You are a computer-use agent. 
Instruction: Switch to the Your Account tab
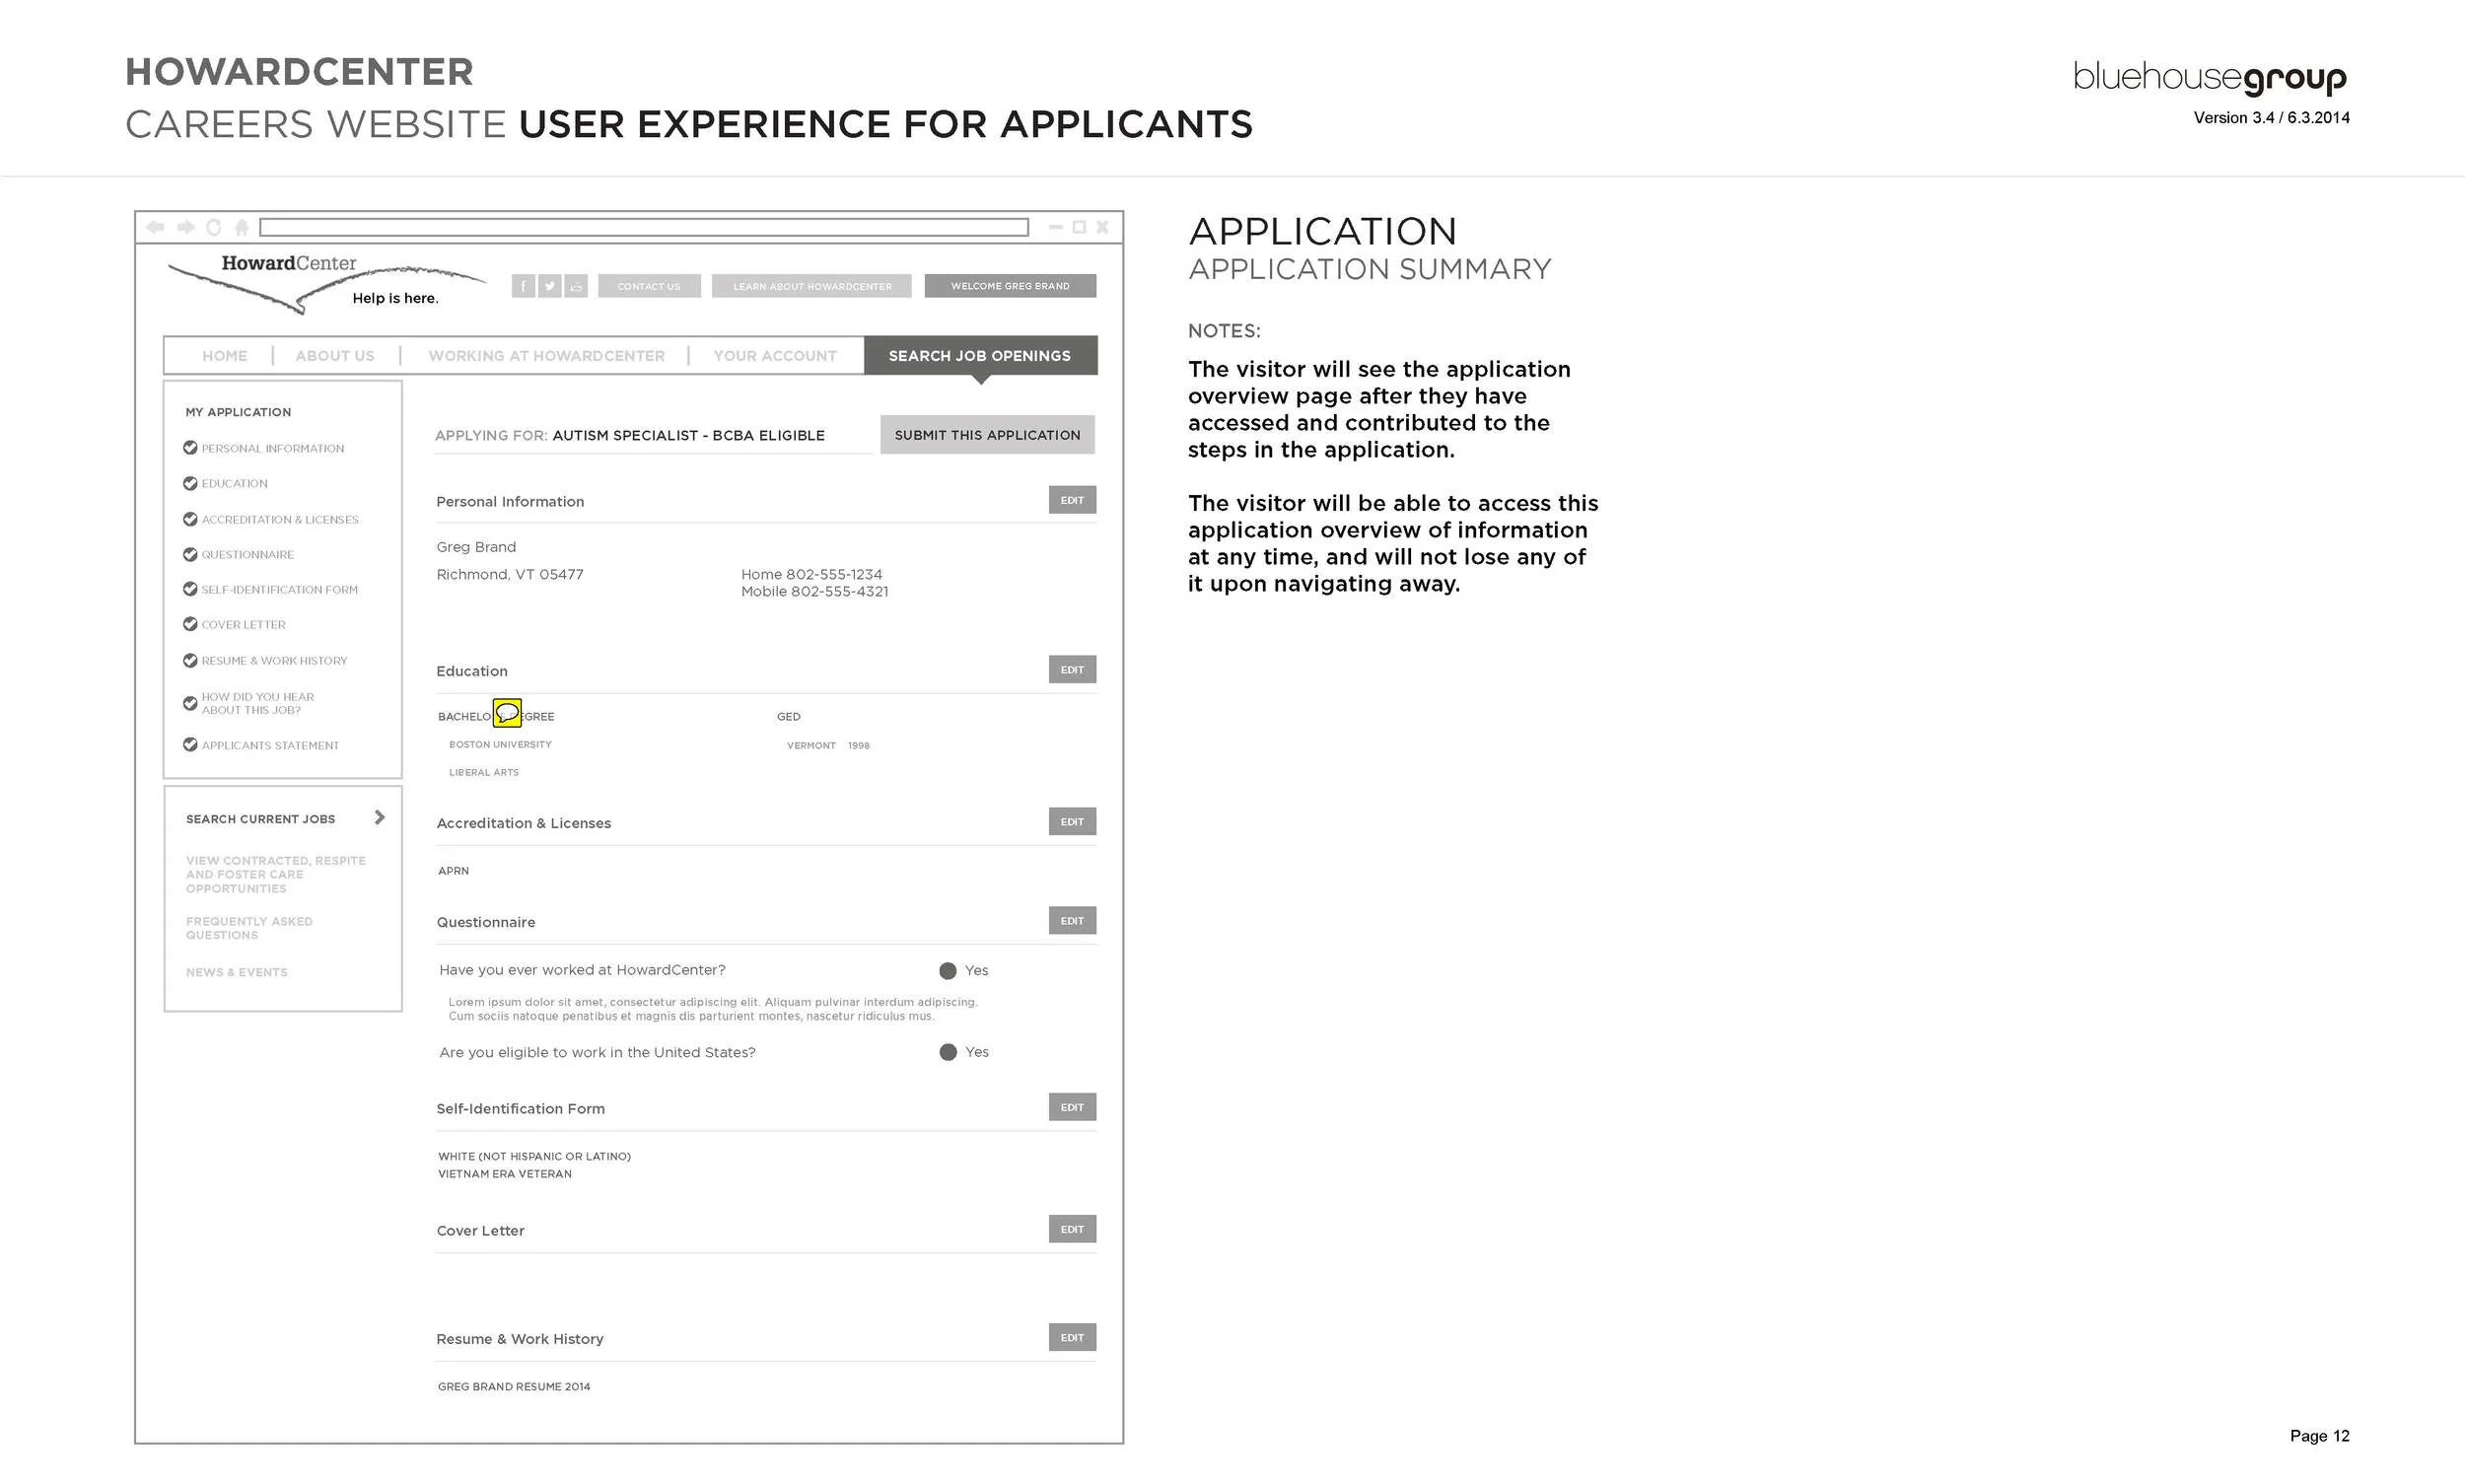(x=775, y=355)
